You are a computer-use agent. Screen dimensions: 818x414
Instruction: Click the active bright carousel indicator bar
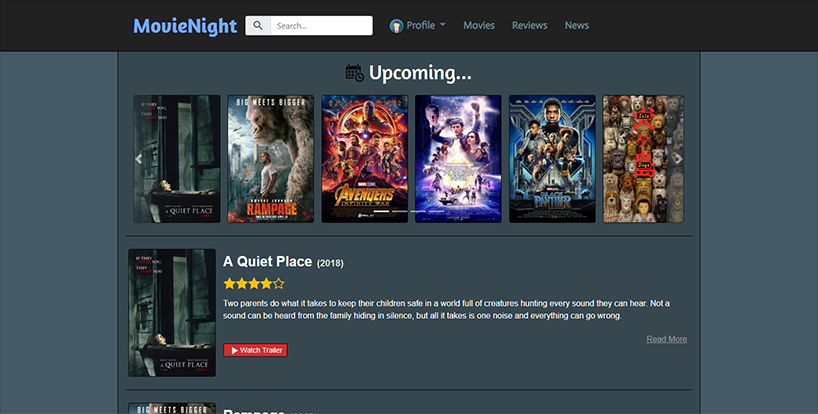coord(381,211)
